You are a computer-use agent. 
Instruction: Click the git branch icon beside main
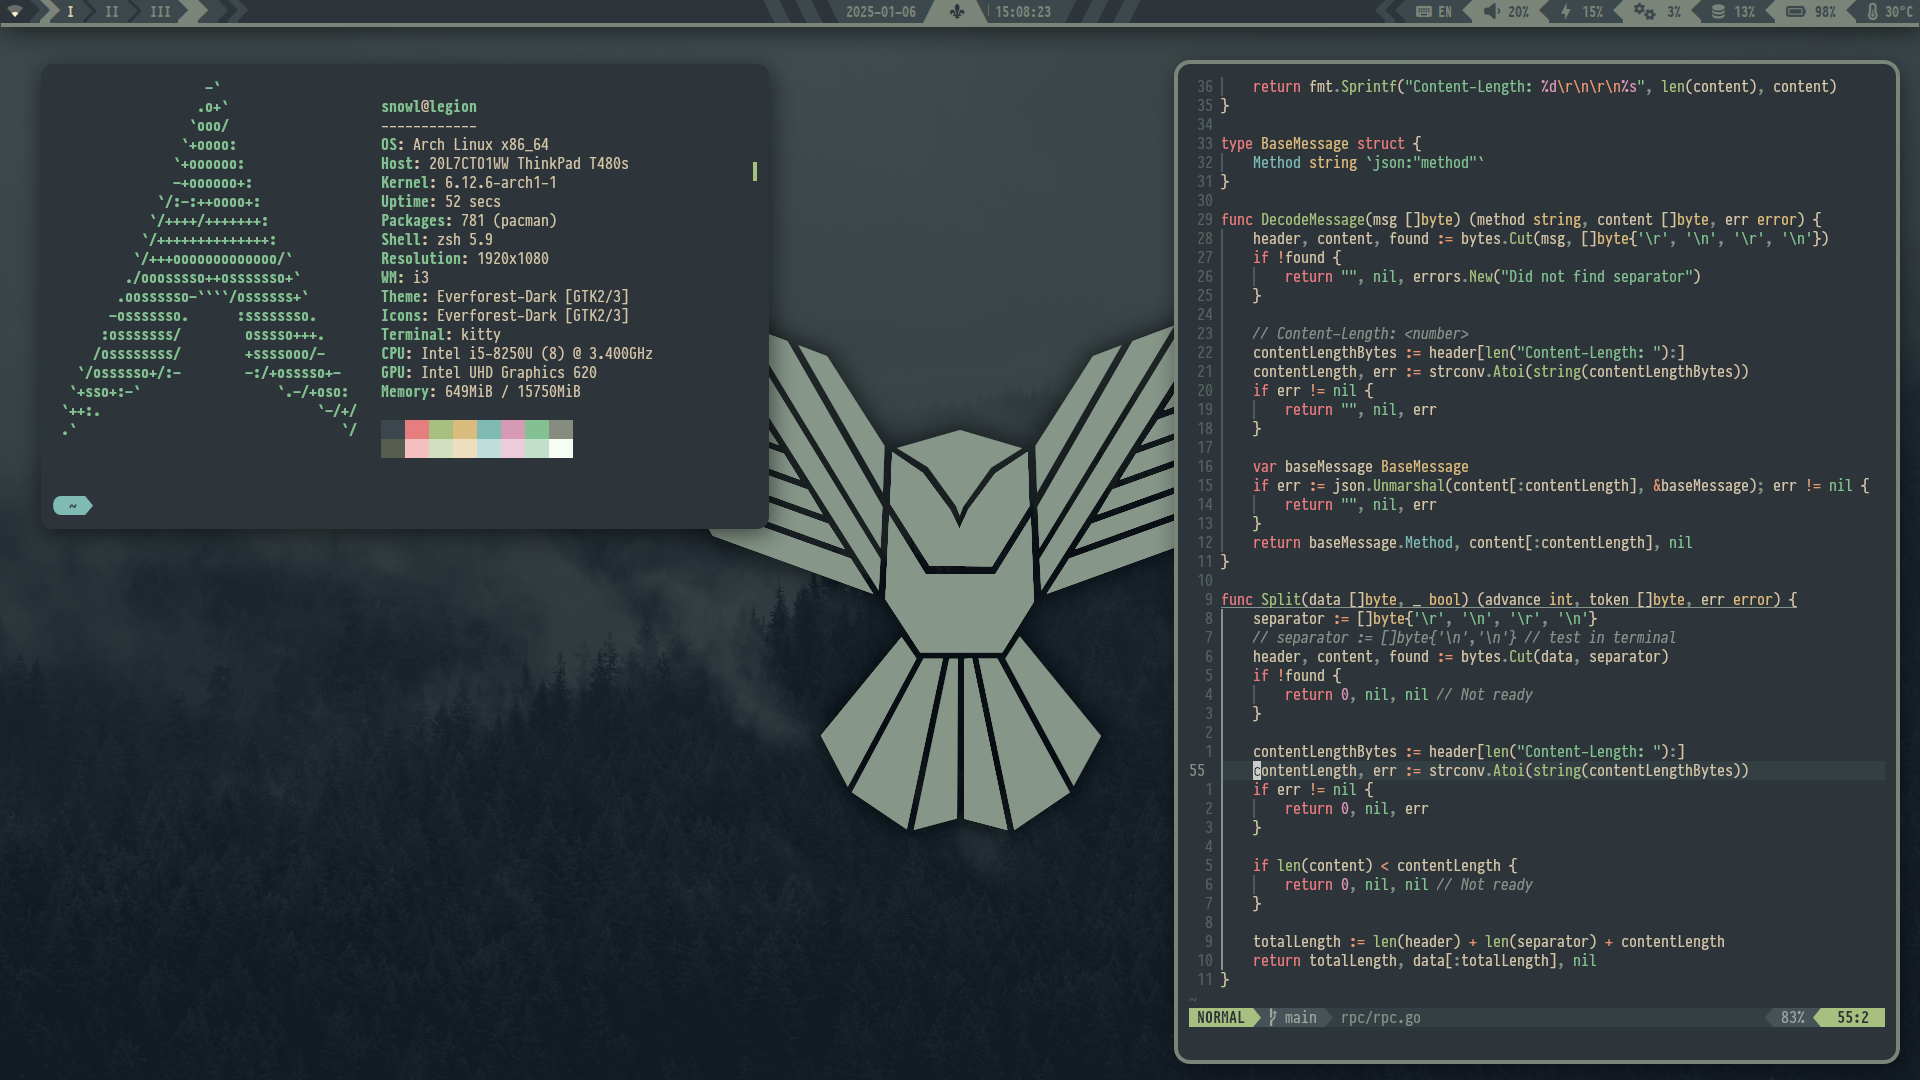[1273, 1017]
